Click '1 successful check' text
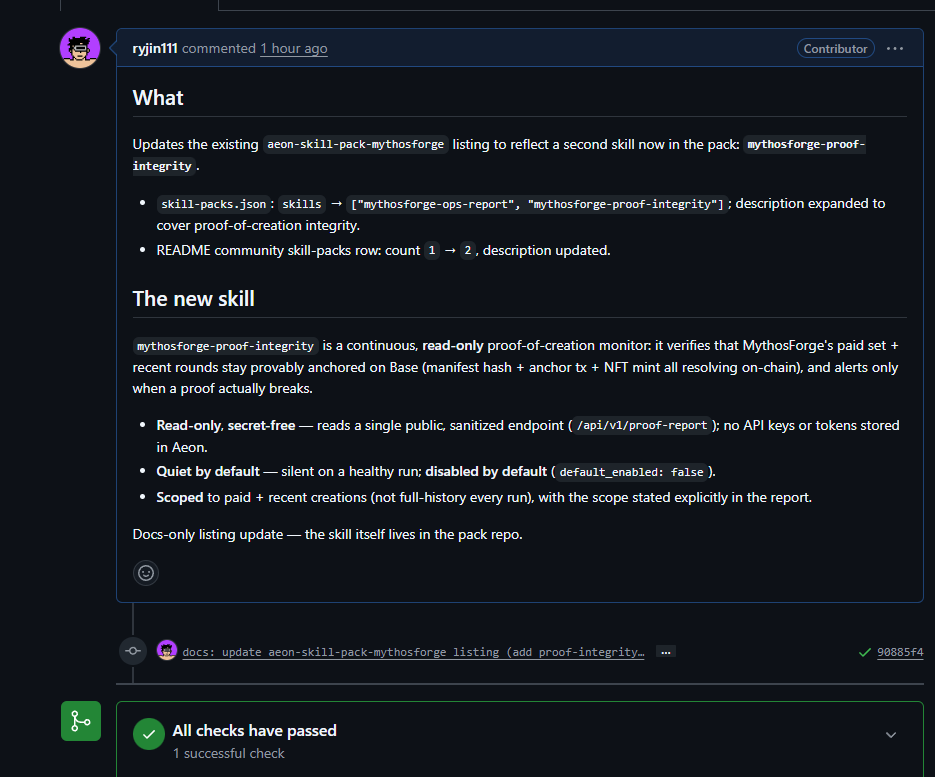Screen dimensions: 935x777 pyautogui.click(x=229, y=754)
